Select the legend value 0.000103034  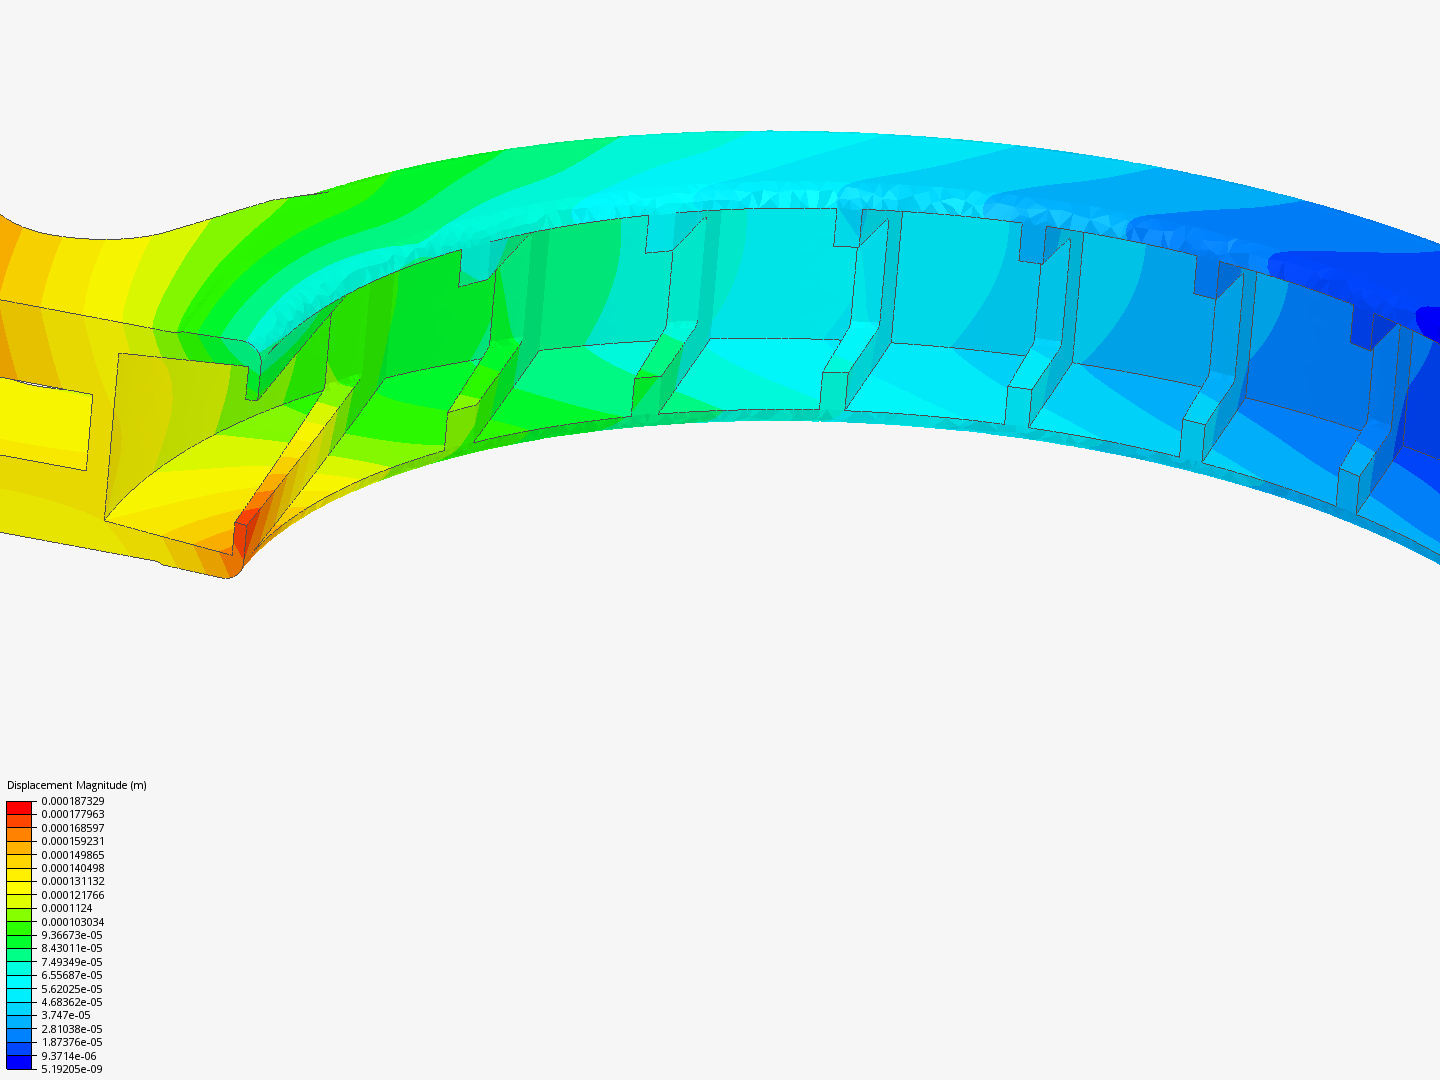(x=73, y=922)
